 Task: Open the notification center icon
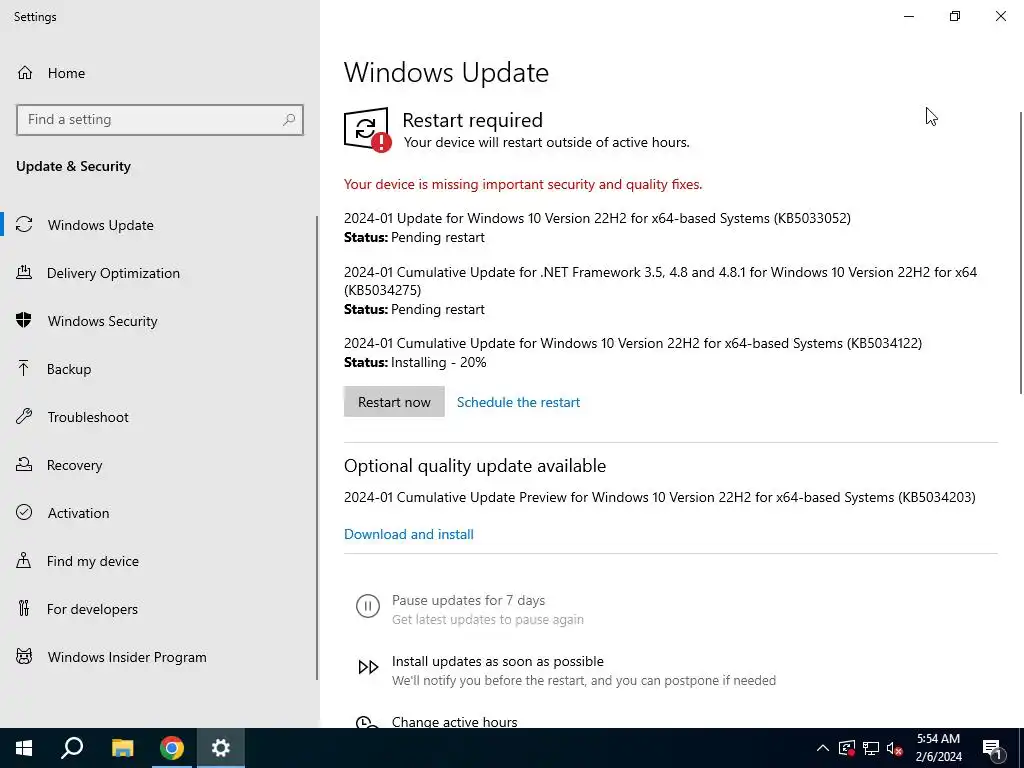pos(992,749)
